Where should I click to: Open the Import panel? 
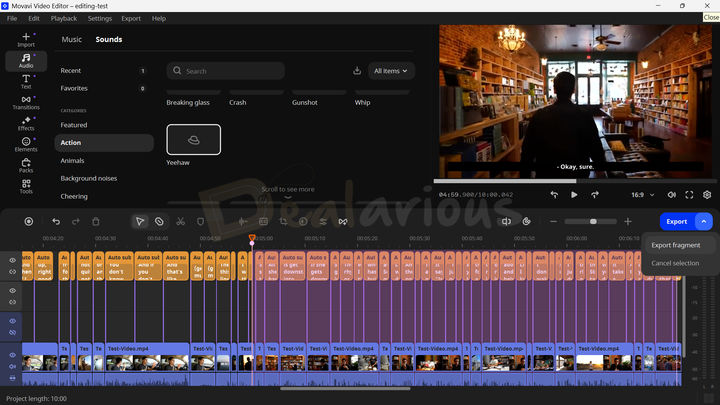(26, 39)
